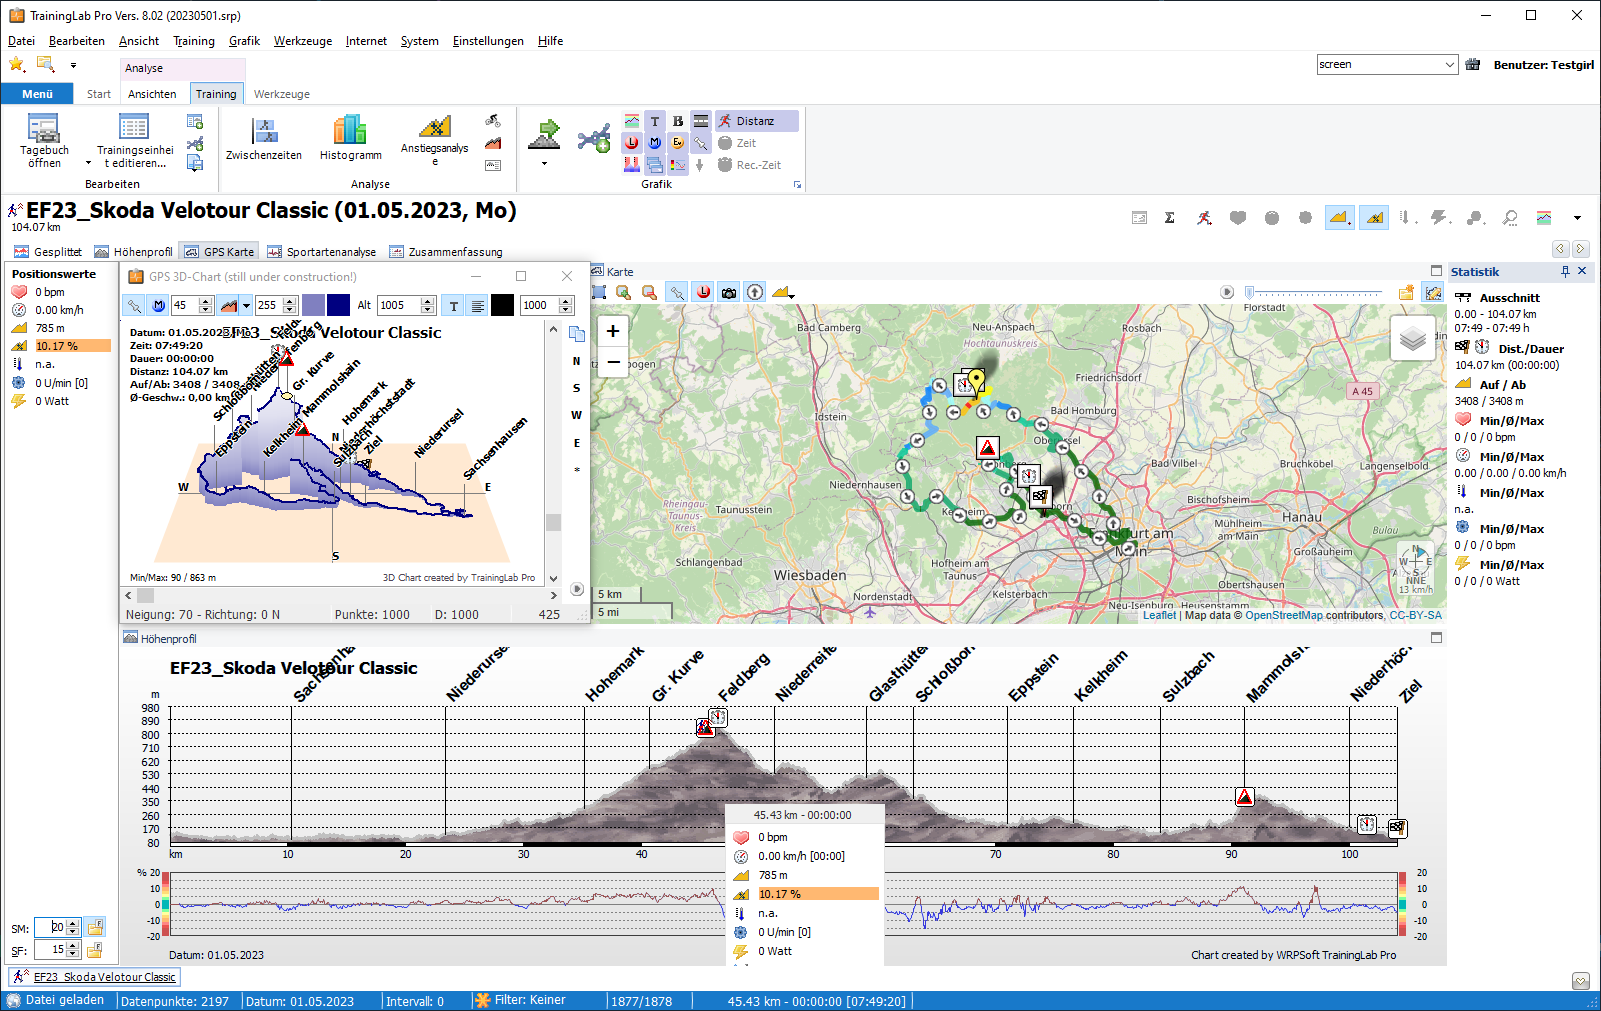Toggle text T option in Grafik group
The width and height of the screenshot is (1601, 1011).
pos(655,121)
